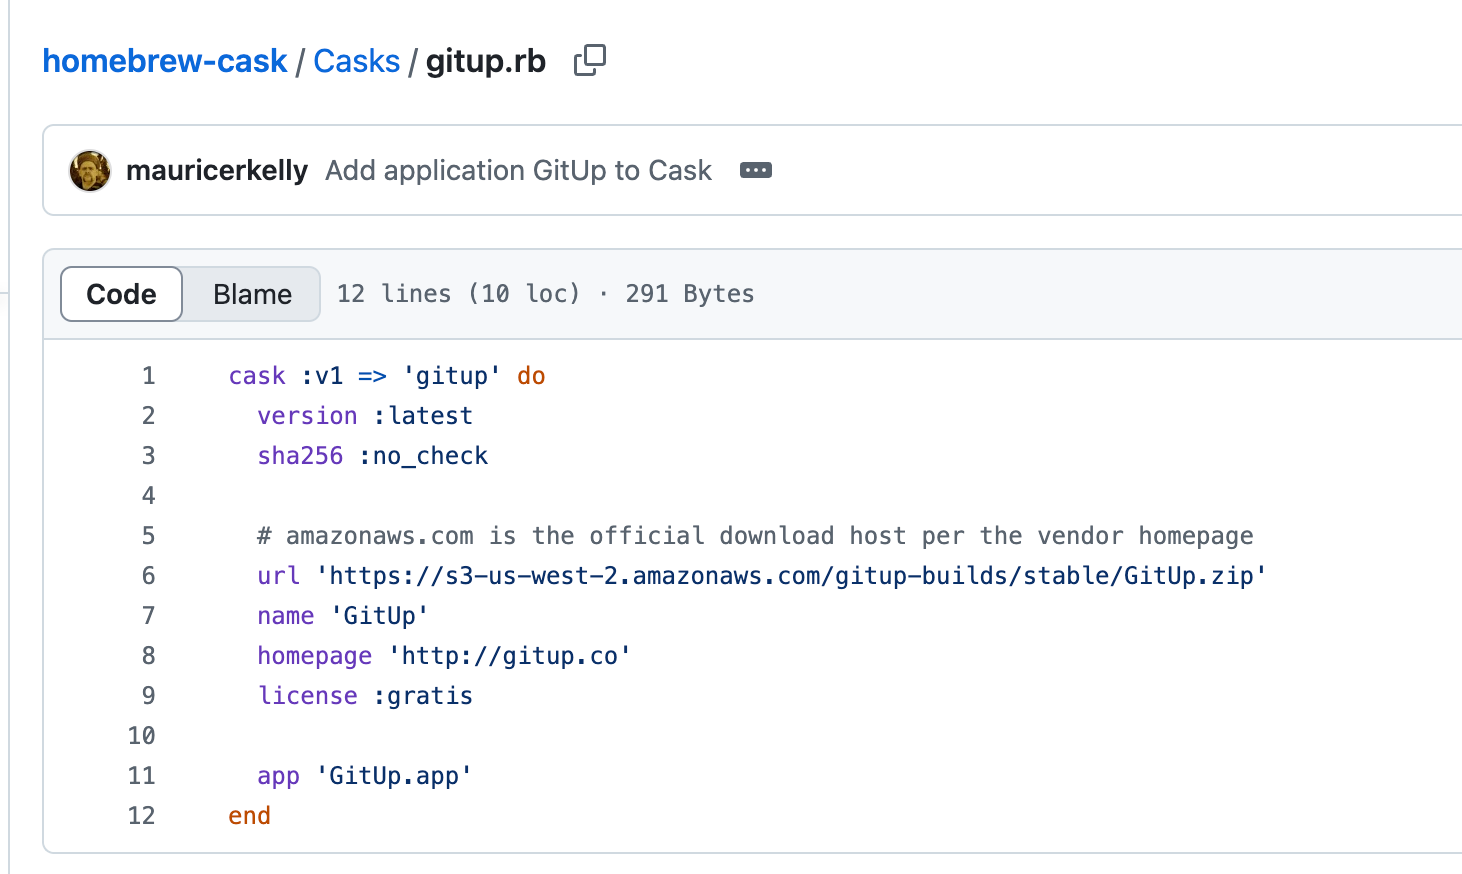The image size is (1462, 874).
Task: Click the 'version :latest' code line
Action: click(365, 416)
